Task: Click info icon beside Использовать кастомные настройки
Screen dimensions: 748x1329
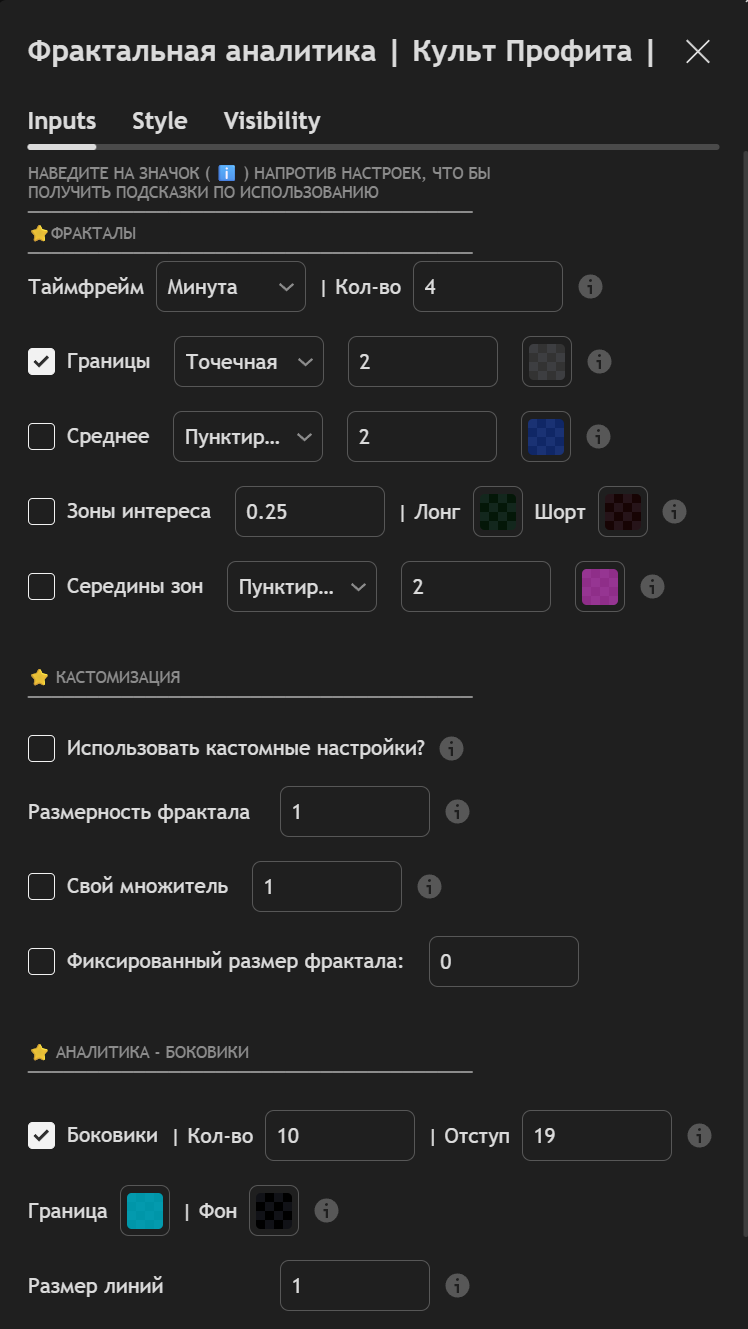Action: tap(451, 748)
